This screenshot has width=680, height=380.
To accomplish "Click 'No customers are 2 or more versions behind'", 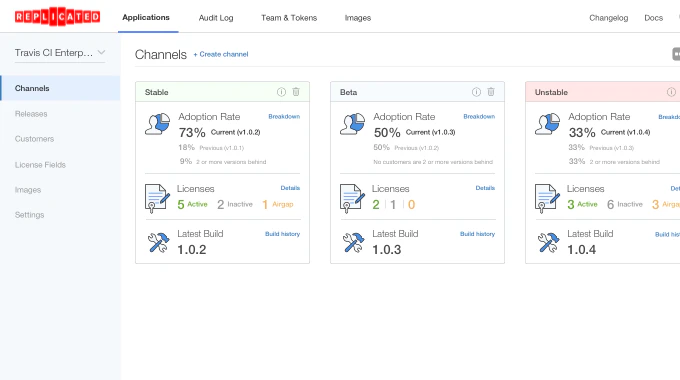I will 433,162.
